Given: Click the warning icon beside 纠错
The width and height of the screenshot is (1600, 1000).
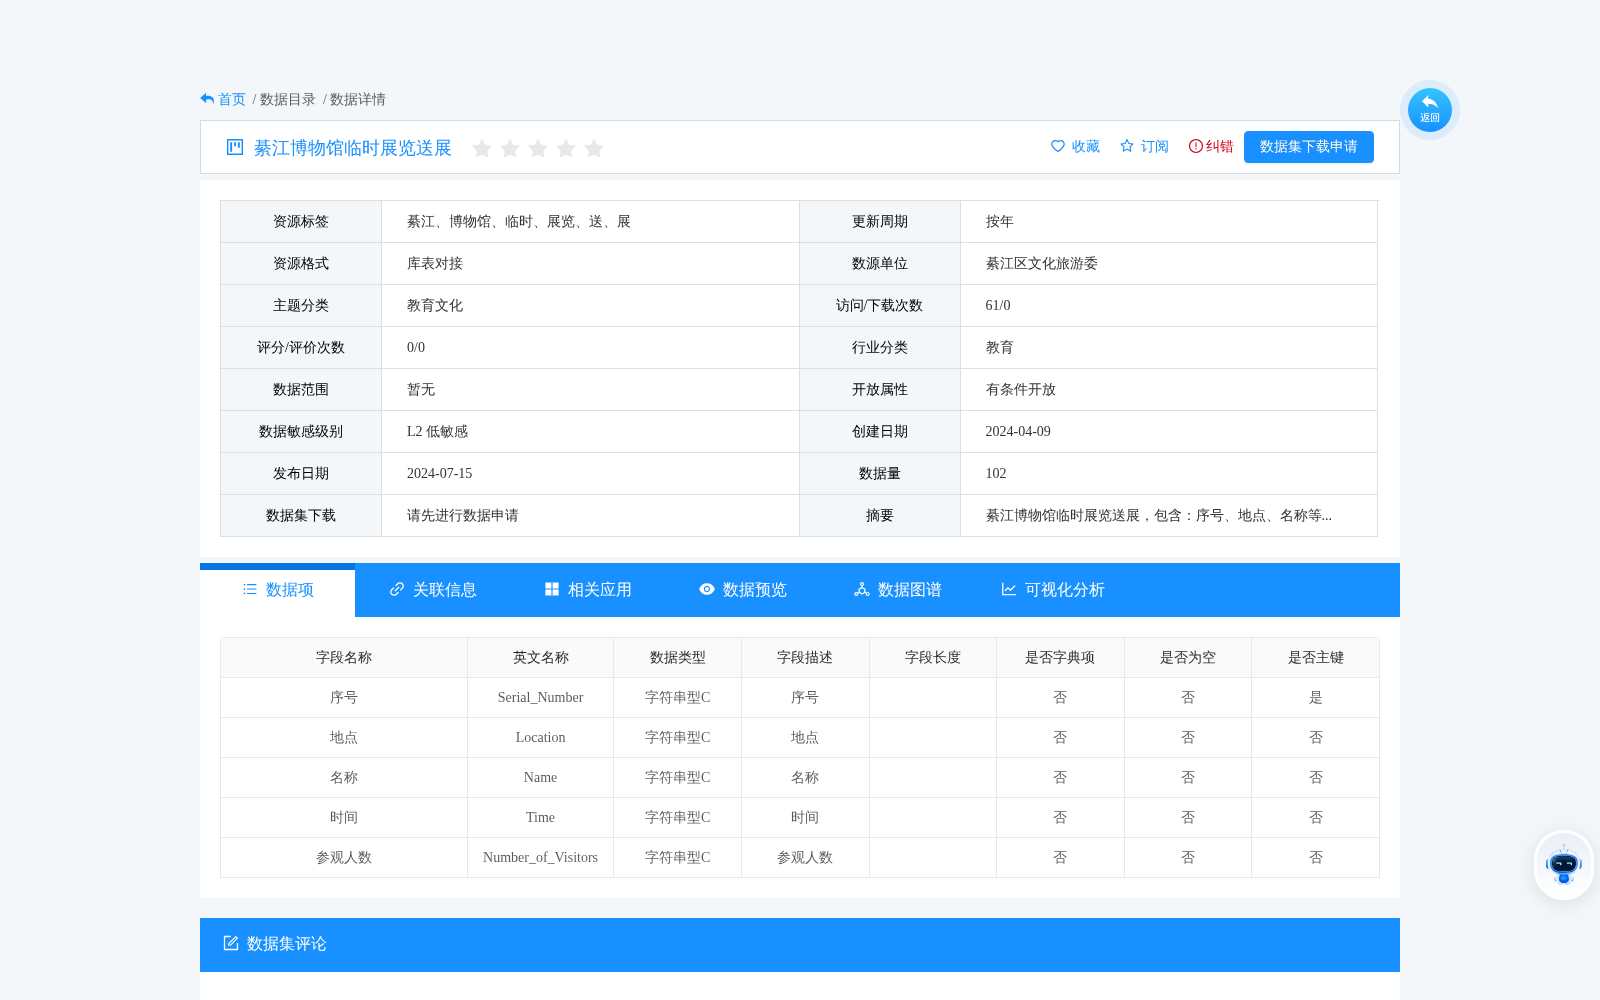Looking at the screenshot, I should tap(1195, 146).
